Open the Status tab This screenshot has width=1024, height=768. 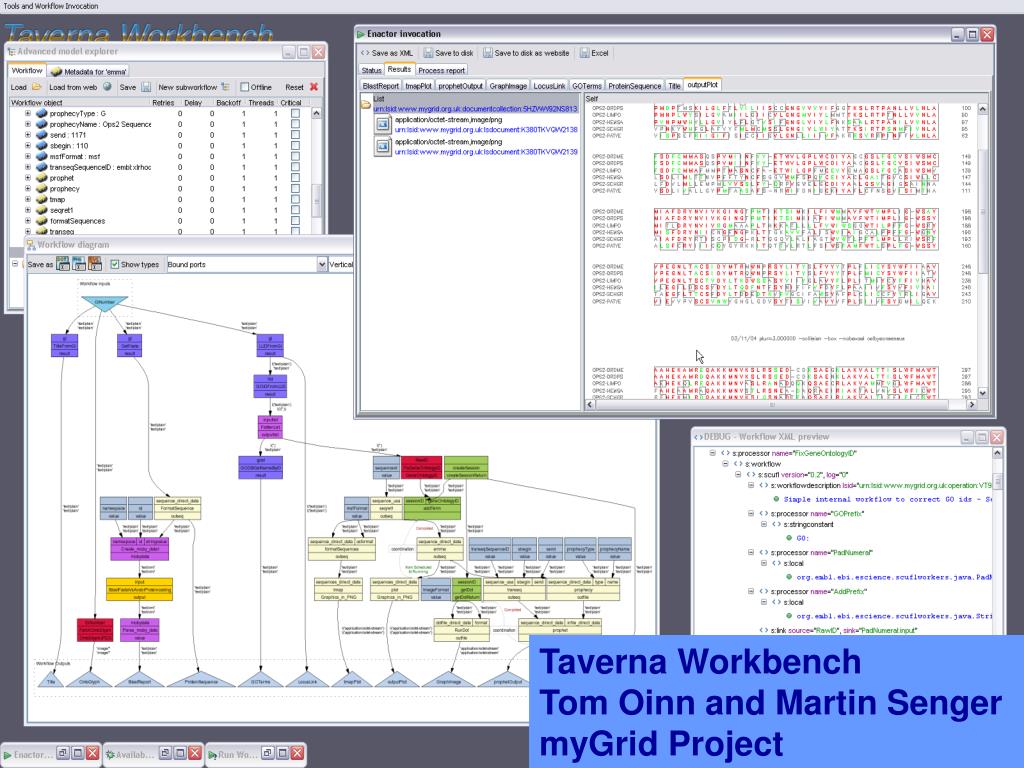[x=371, y=71]
